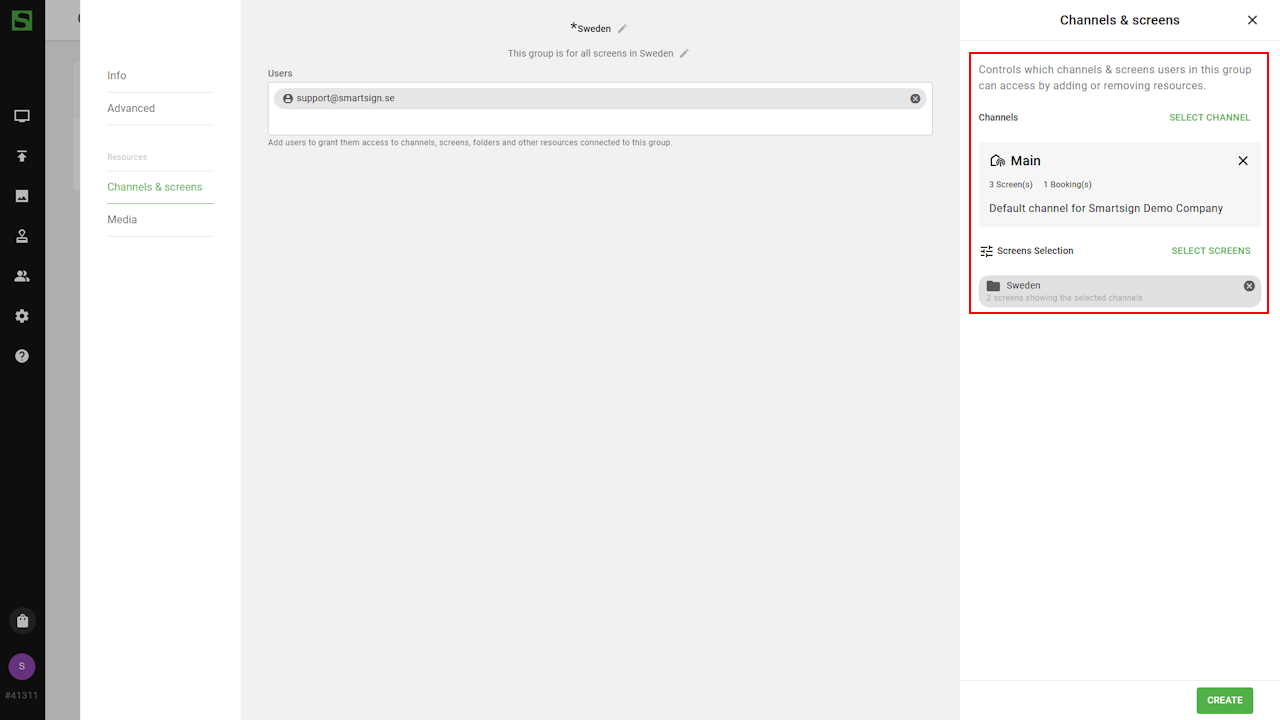
Task: Open the purple user avatar
Action: coord(22,667)
